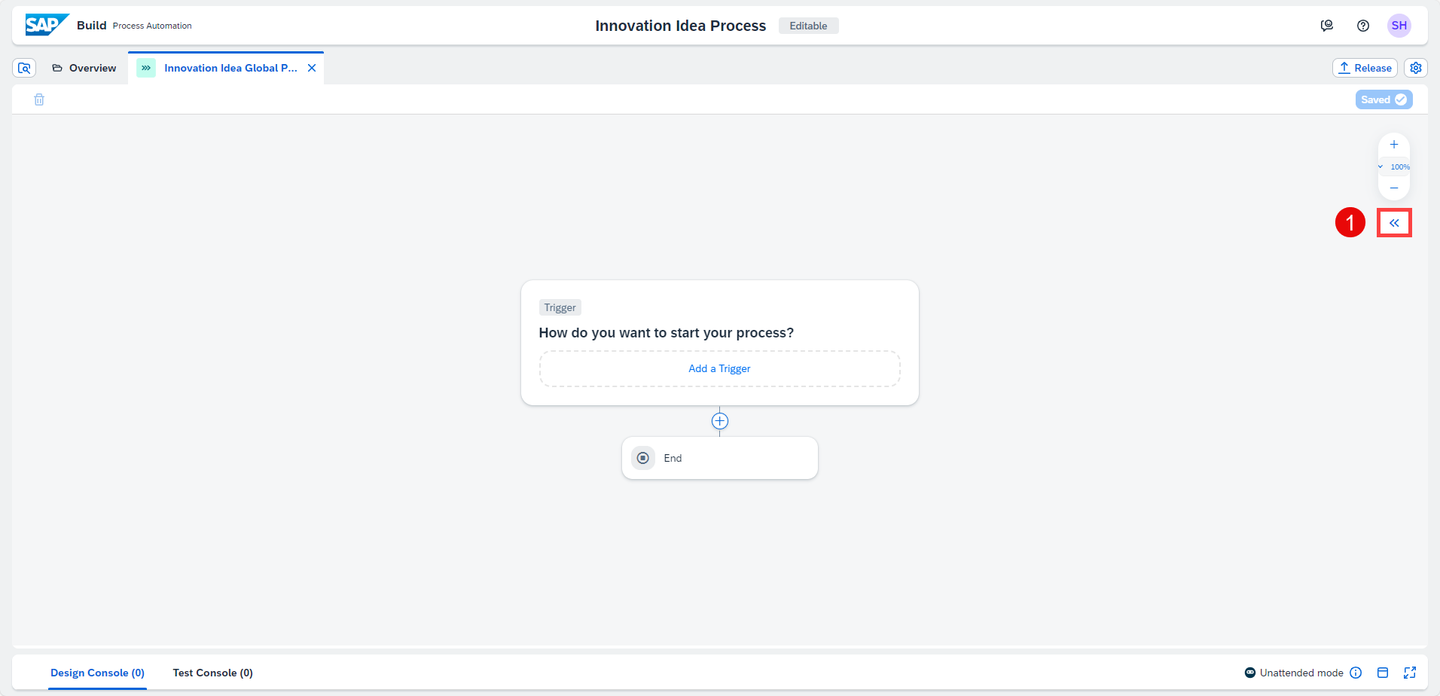Close the Innovation Idea Global Process tab
Screen dimensions: 1440x696
click(x=311, y=68)
